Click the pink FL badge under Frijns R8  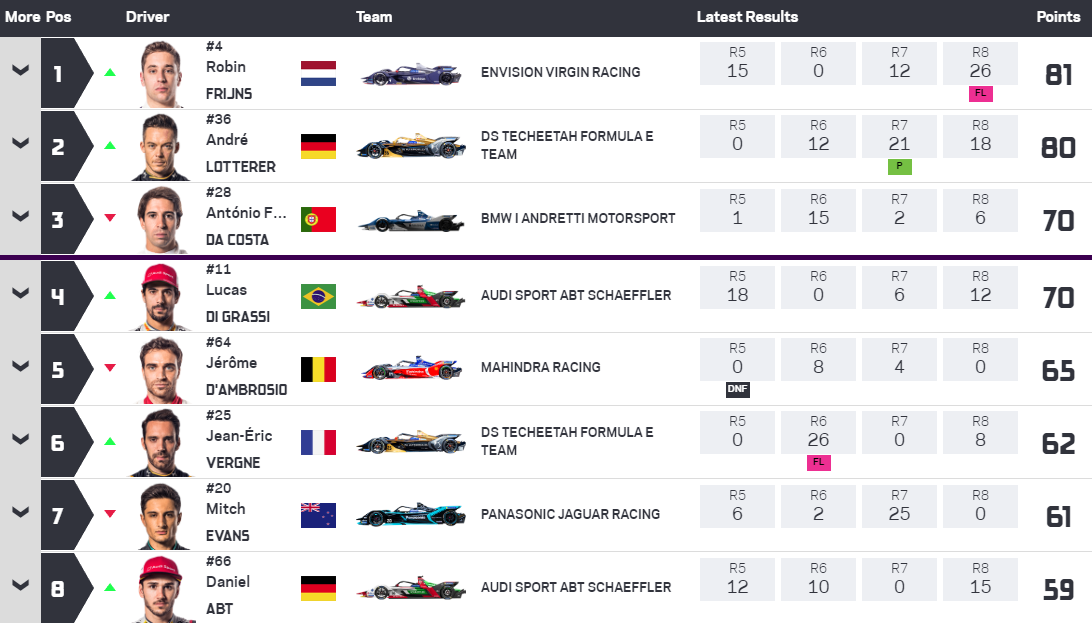980,93
